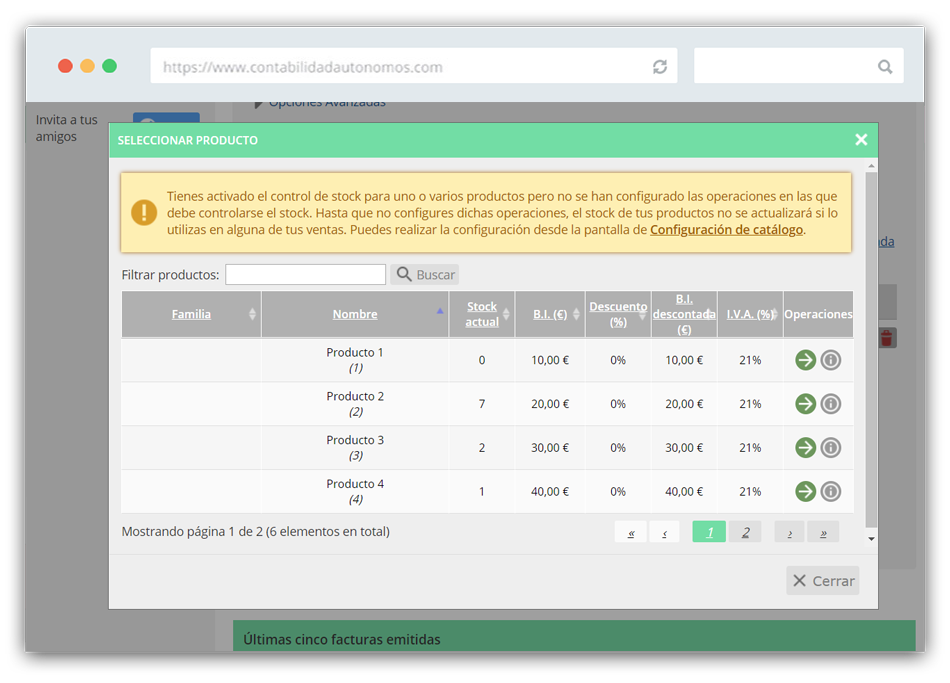Click the macOS red close button
This screenshot has height=683, width=950.
coord(65,66)
